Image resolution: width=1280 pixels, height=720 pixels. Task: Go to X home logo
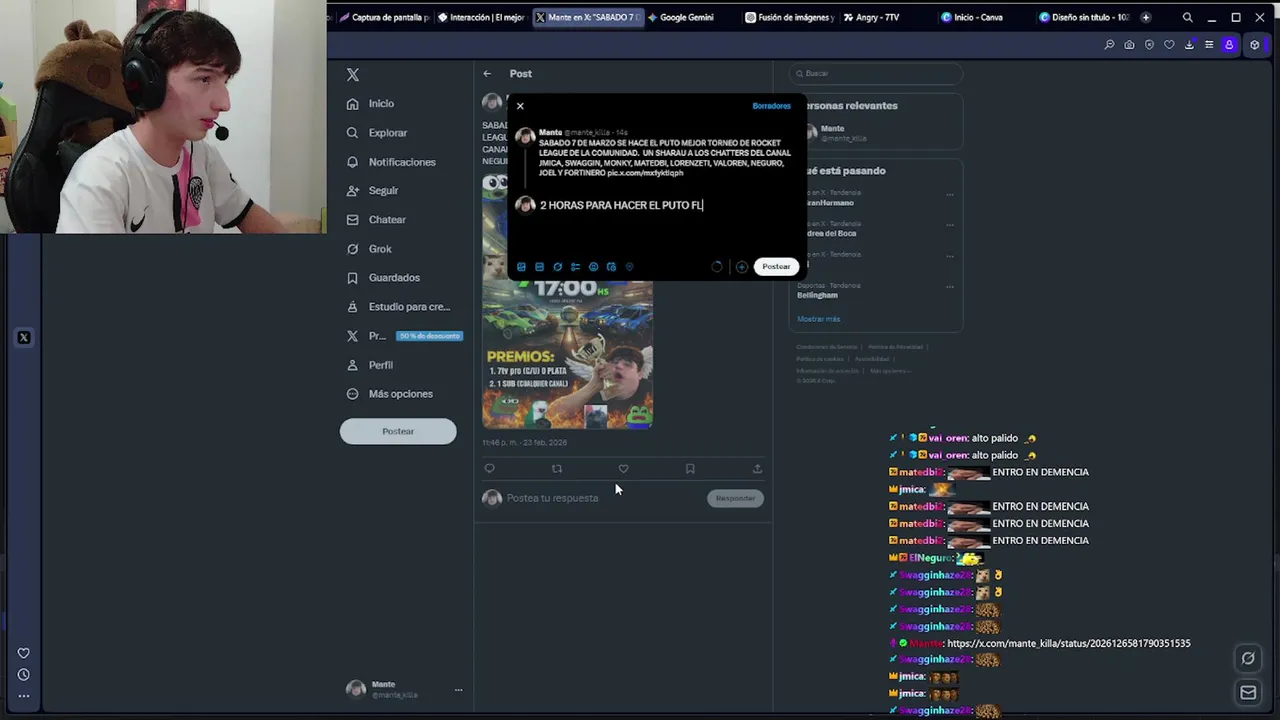tap(353, 75)
